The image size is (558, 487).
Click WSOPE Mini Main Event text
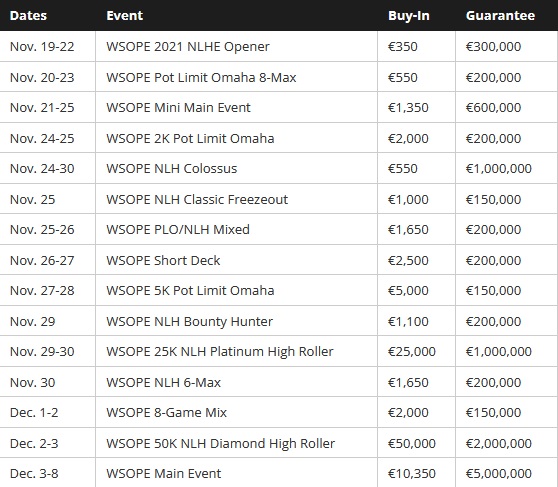[178, 108]
